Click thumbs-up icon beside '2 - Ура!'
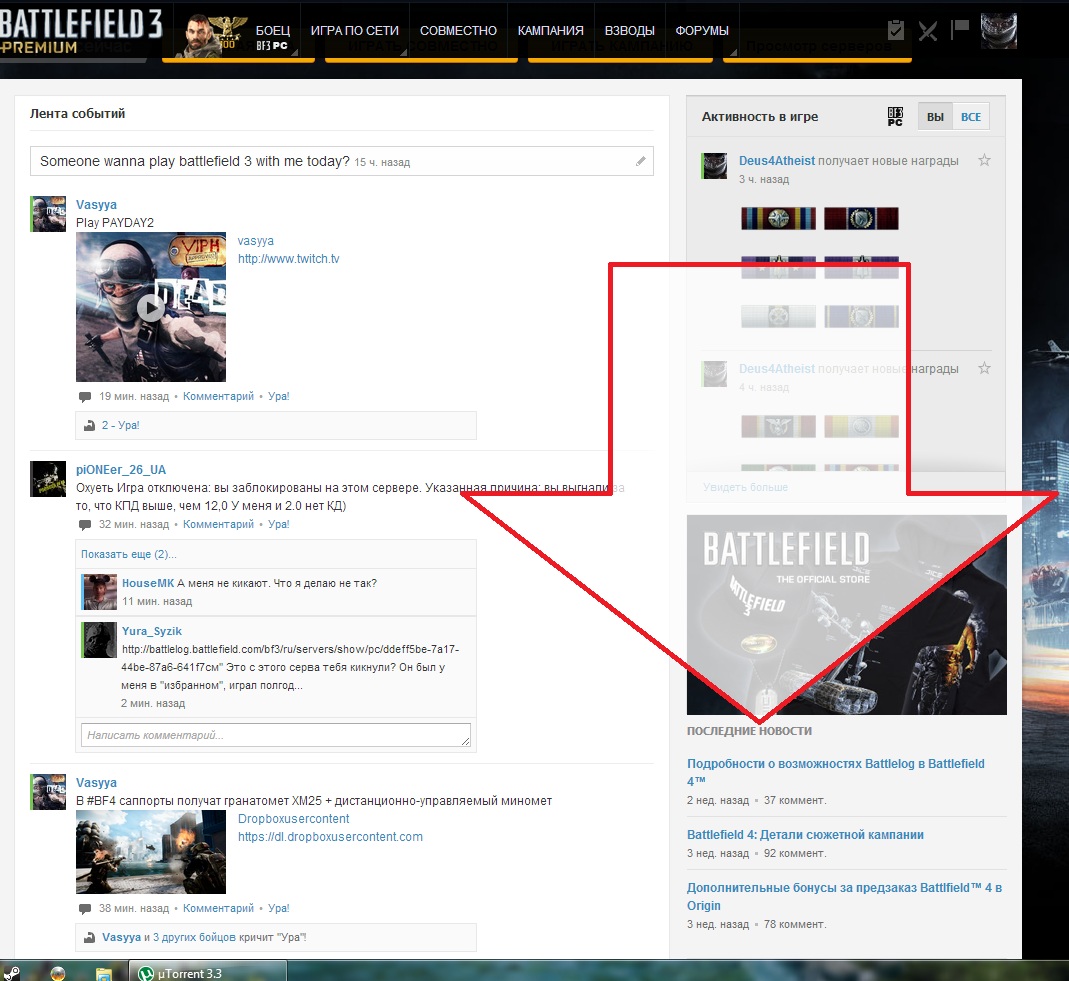The image size is (1069, 981). point(89,425)
